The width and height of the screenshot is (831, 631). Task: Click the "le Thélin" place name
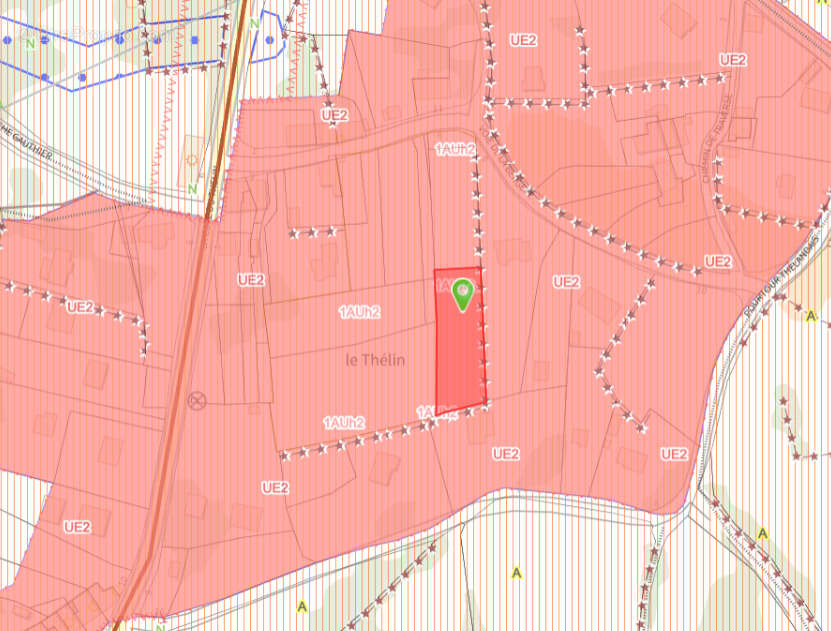point(375,360)
